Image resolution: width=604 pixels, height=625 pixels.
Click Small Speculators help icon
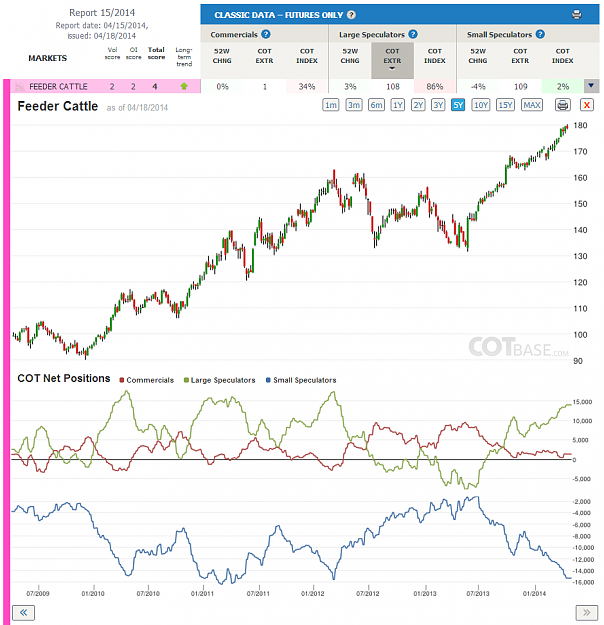click(540, 34)
